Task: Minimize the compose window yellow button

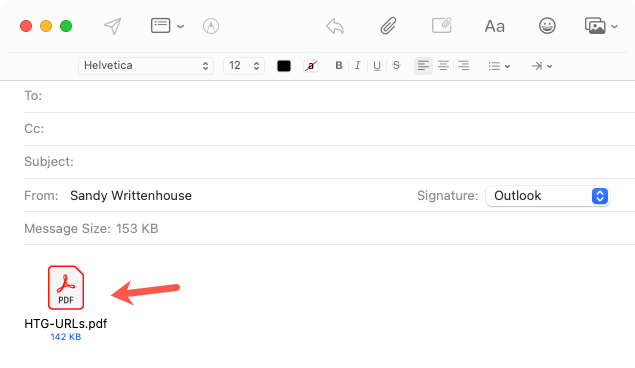Action: tap(46, 26)
